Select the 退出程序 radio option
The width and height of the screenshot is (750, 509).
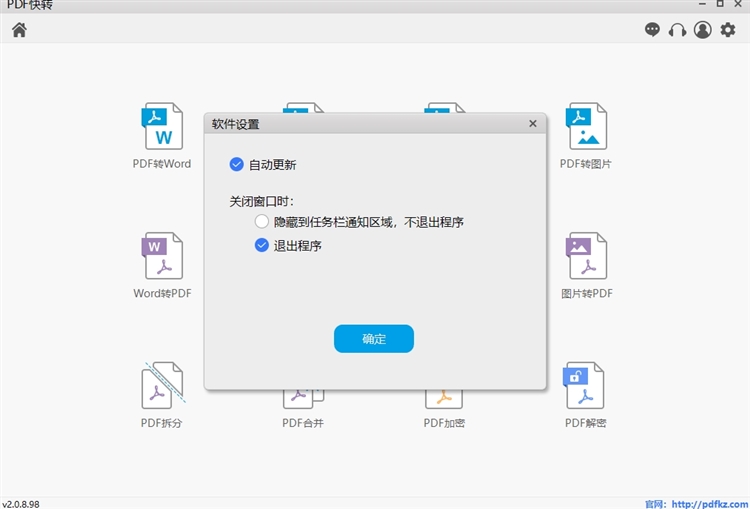click(262, 245)
